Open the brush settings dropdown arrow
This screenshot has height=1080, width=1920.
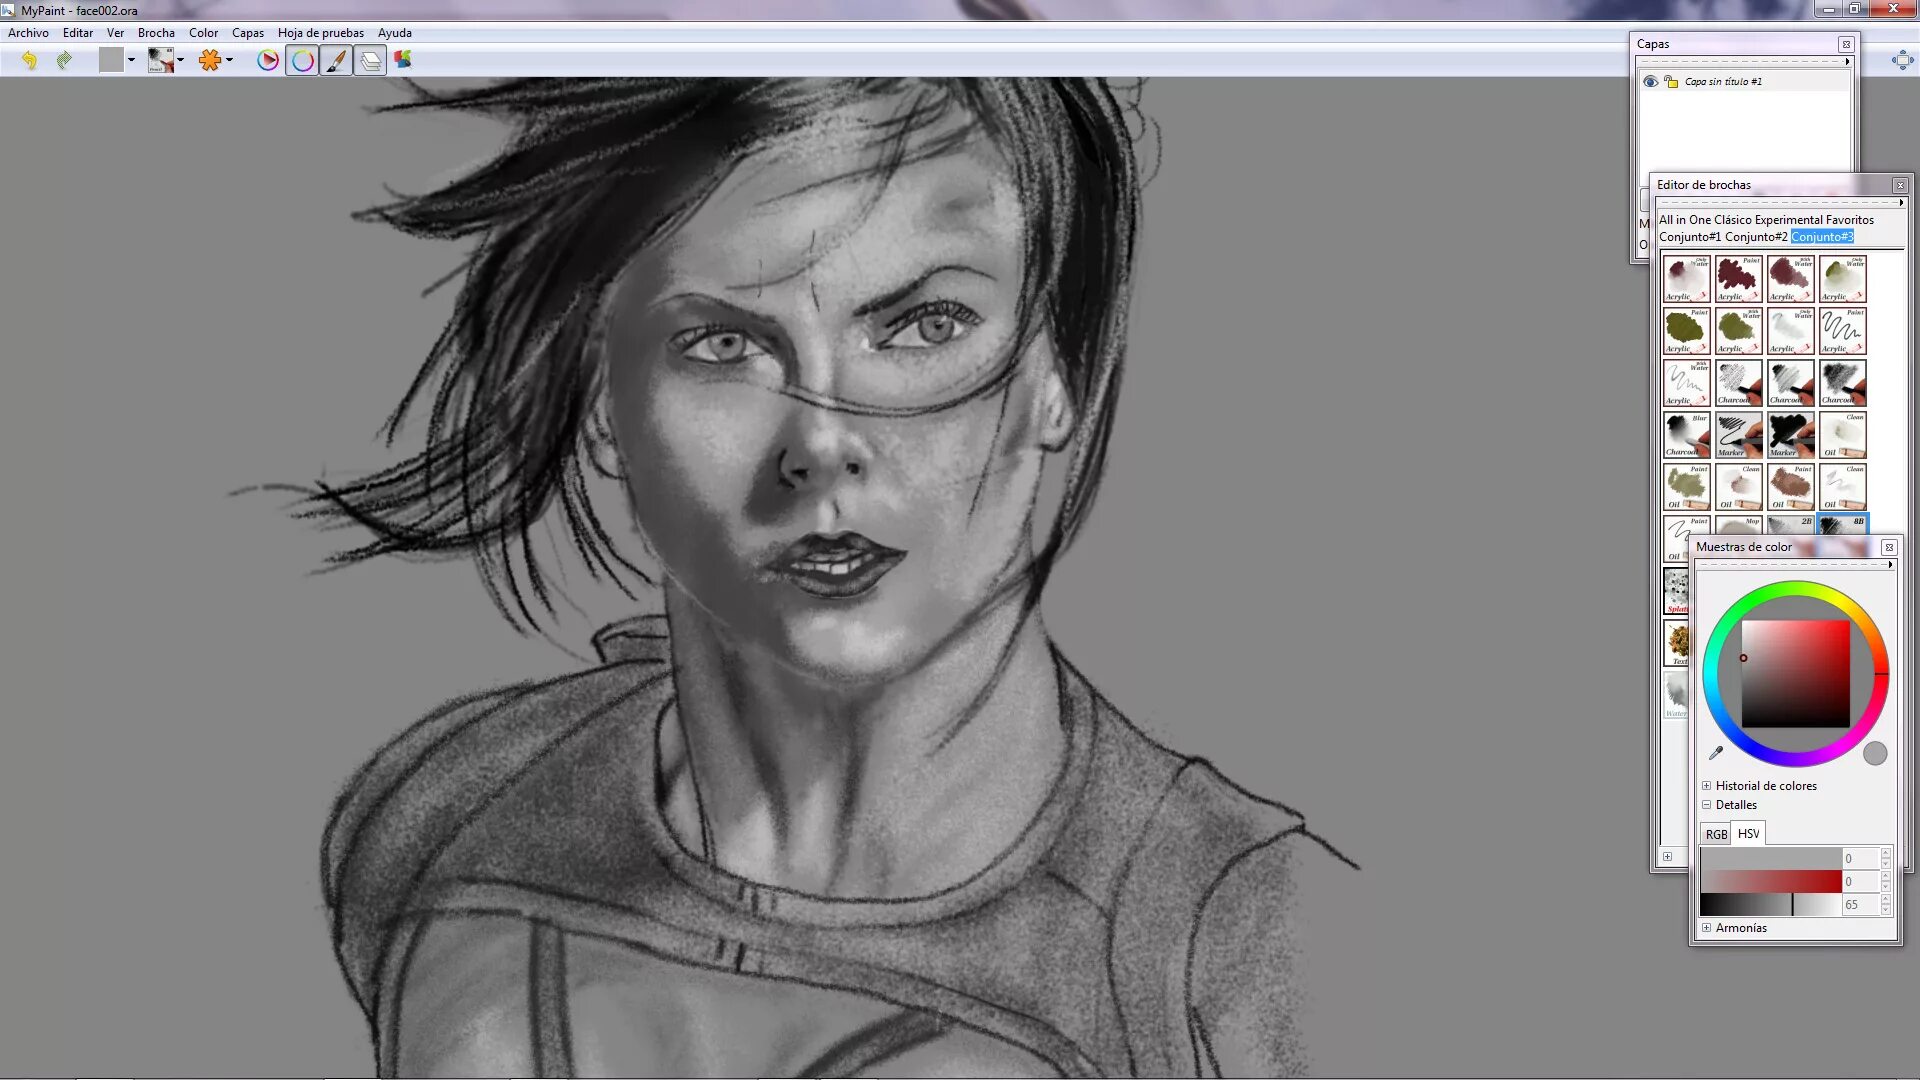pos(229,61)
